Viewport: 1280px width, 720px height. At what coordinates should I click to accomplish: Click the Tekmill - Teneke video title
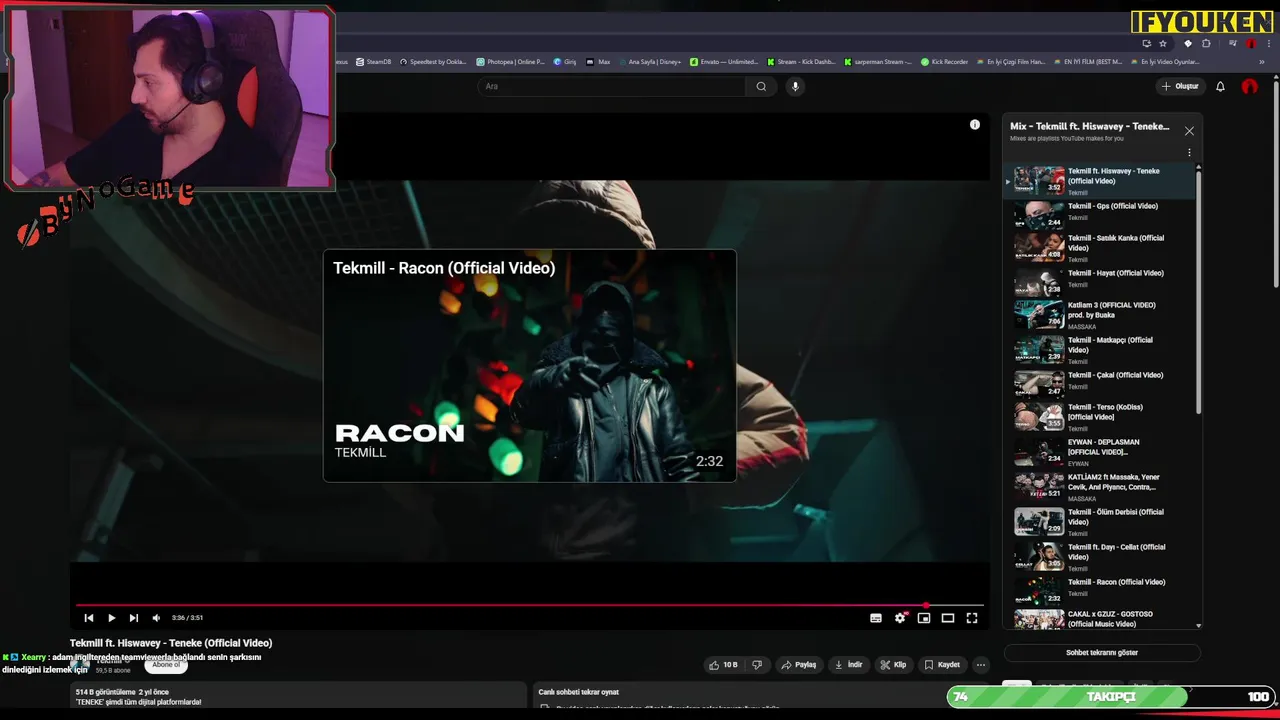171,643
